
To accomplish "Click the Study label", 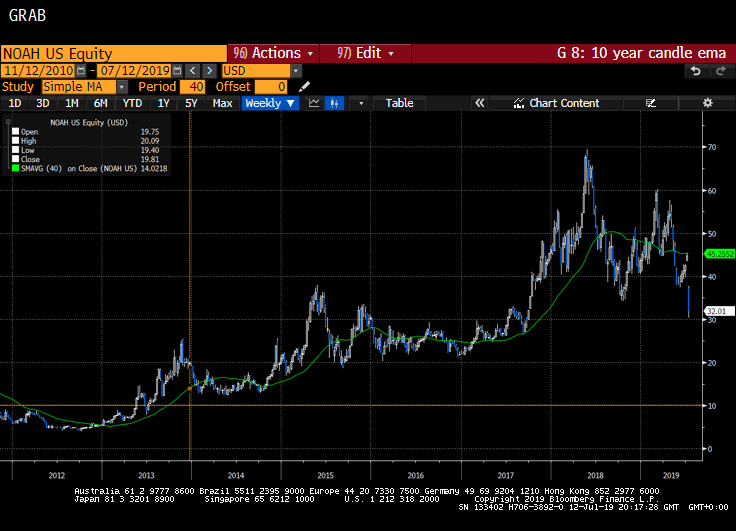I will 18,87.
